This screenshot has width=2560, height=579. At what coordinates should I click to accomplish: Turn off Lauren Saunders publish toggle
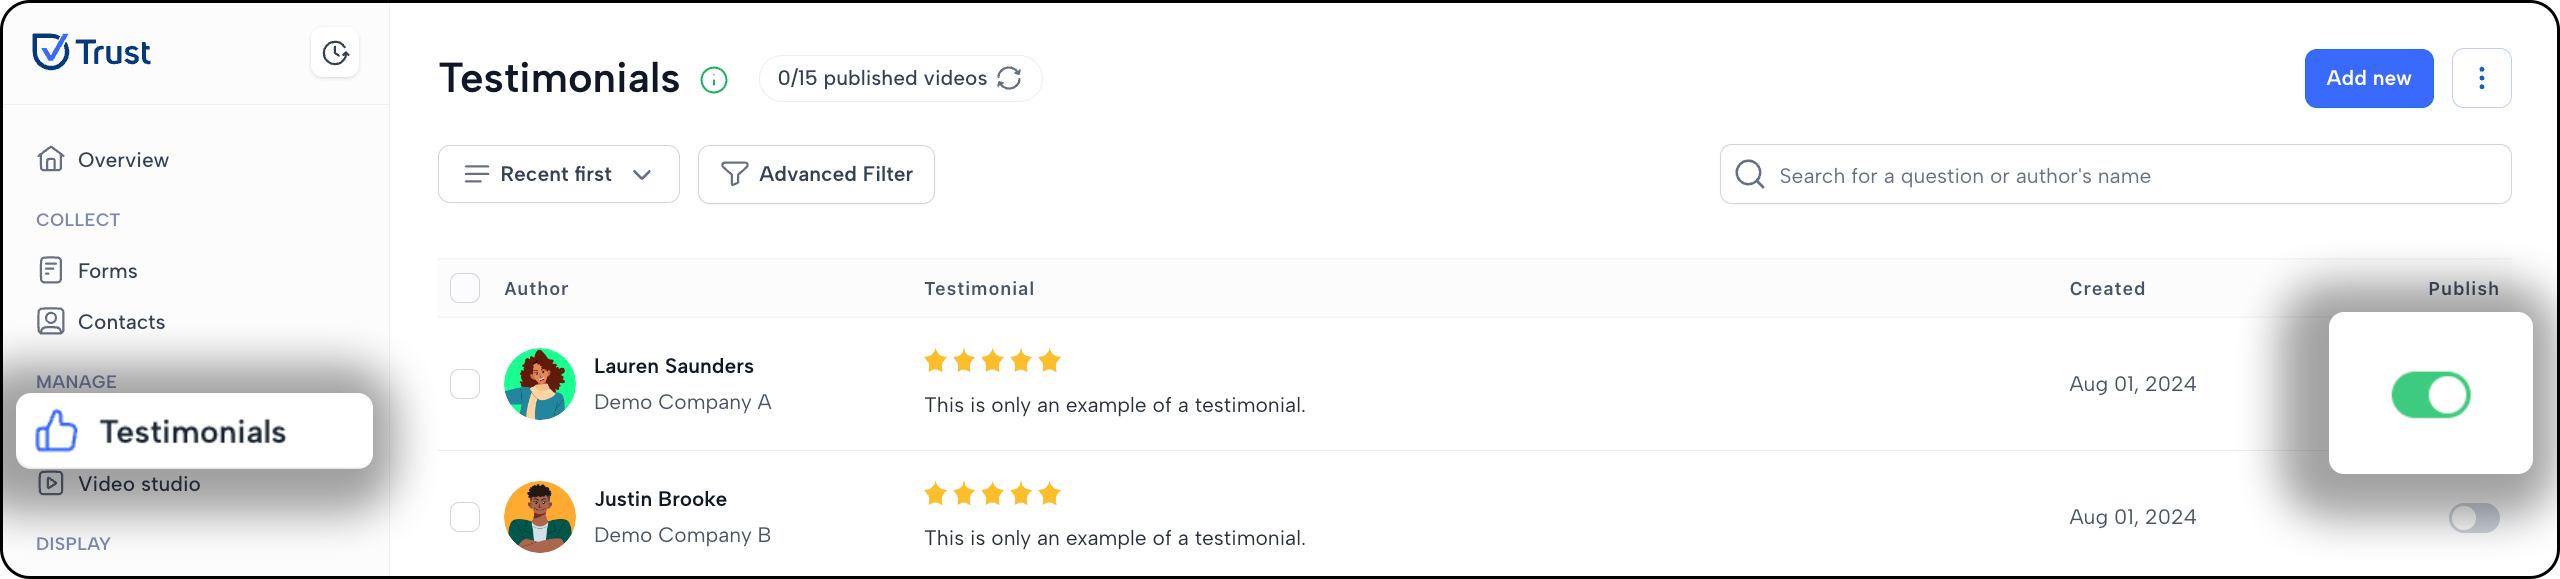tap(2430, 394)
